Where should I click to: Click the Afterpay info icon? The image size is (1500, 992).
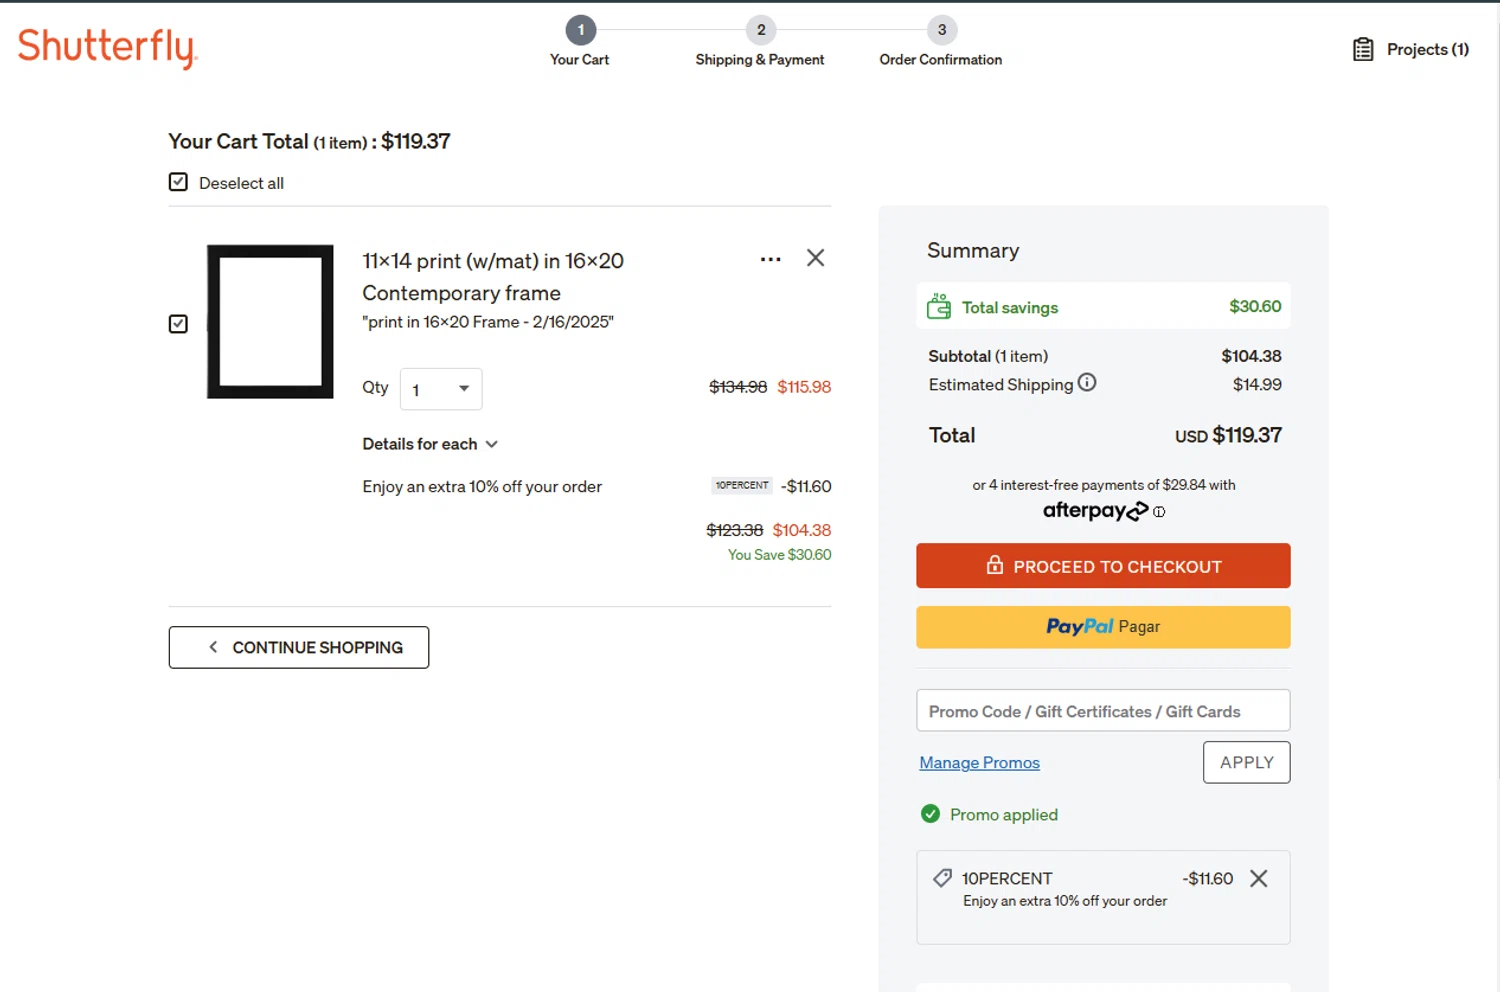point(1159,512)
